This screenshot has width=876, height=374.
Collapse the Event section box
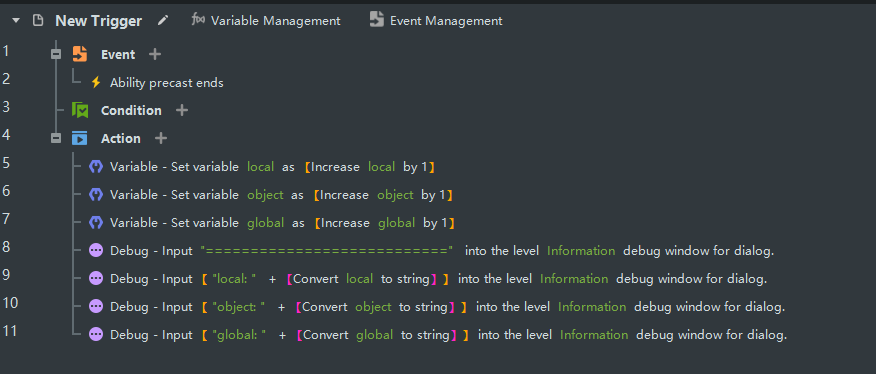tap(56, 54)
